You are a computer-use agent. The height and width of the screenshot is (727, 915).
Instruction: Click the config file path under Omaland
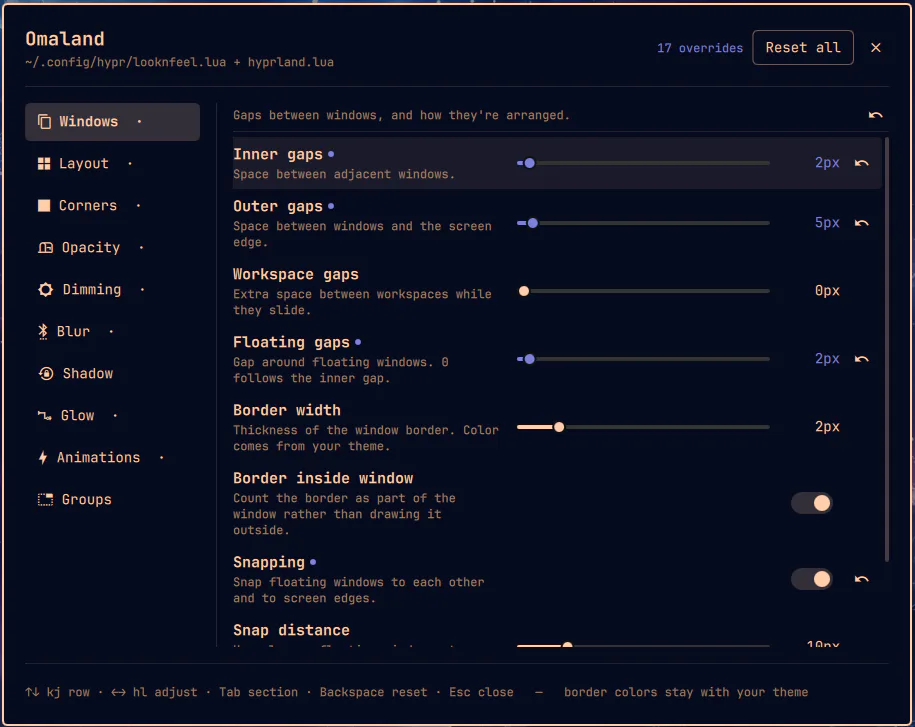coord(179,62)
